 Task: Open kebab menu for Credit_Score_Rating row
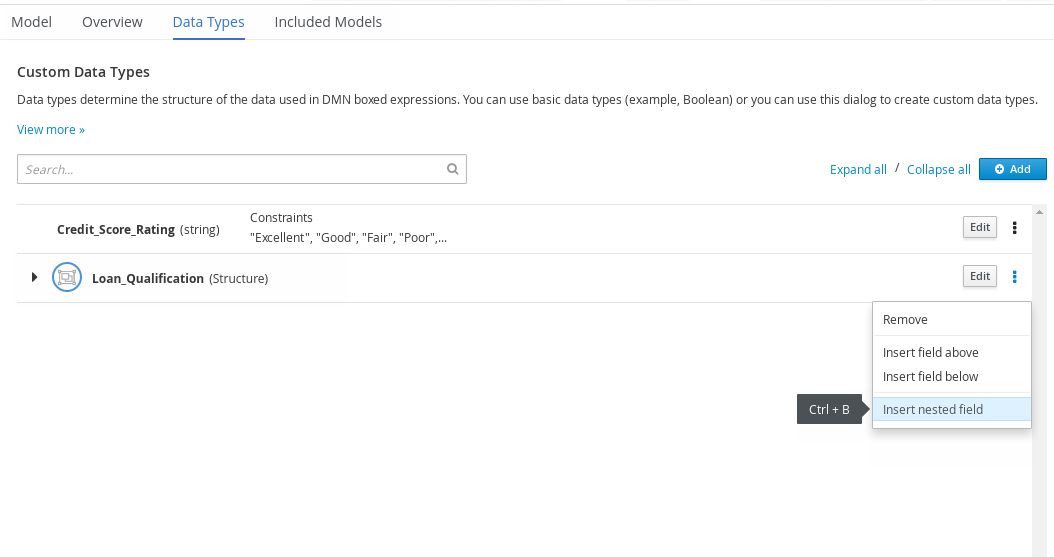pos(1015,228)
